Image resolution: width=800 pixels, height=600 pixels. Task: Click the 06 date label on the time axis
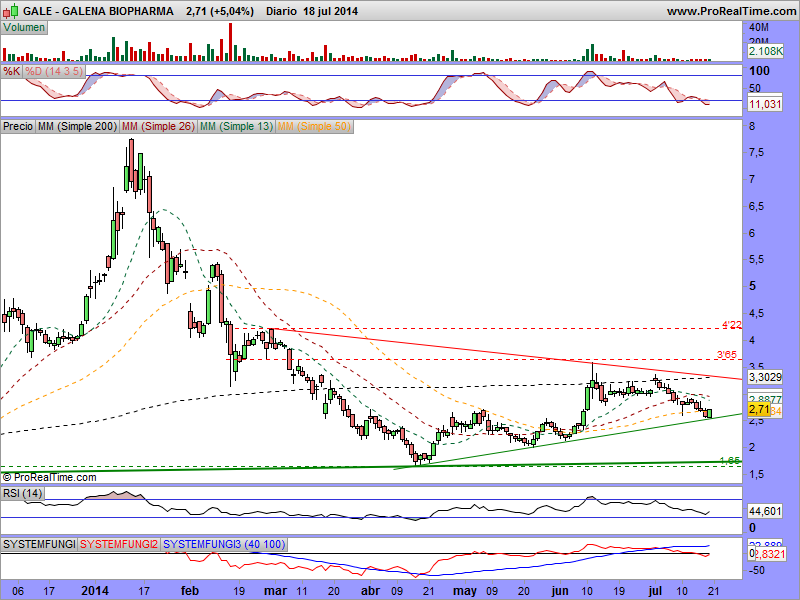pyautogui.click(x=17, y=591)
